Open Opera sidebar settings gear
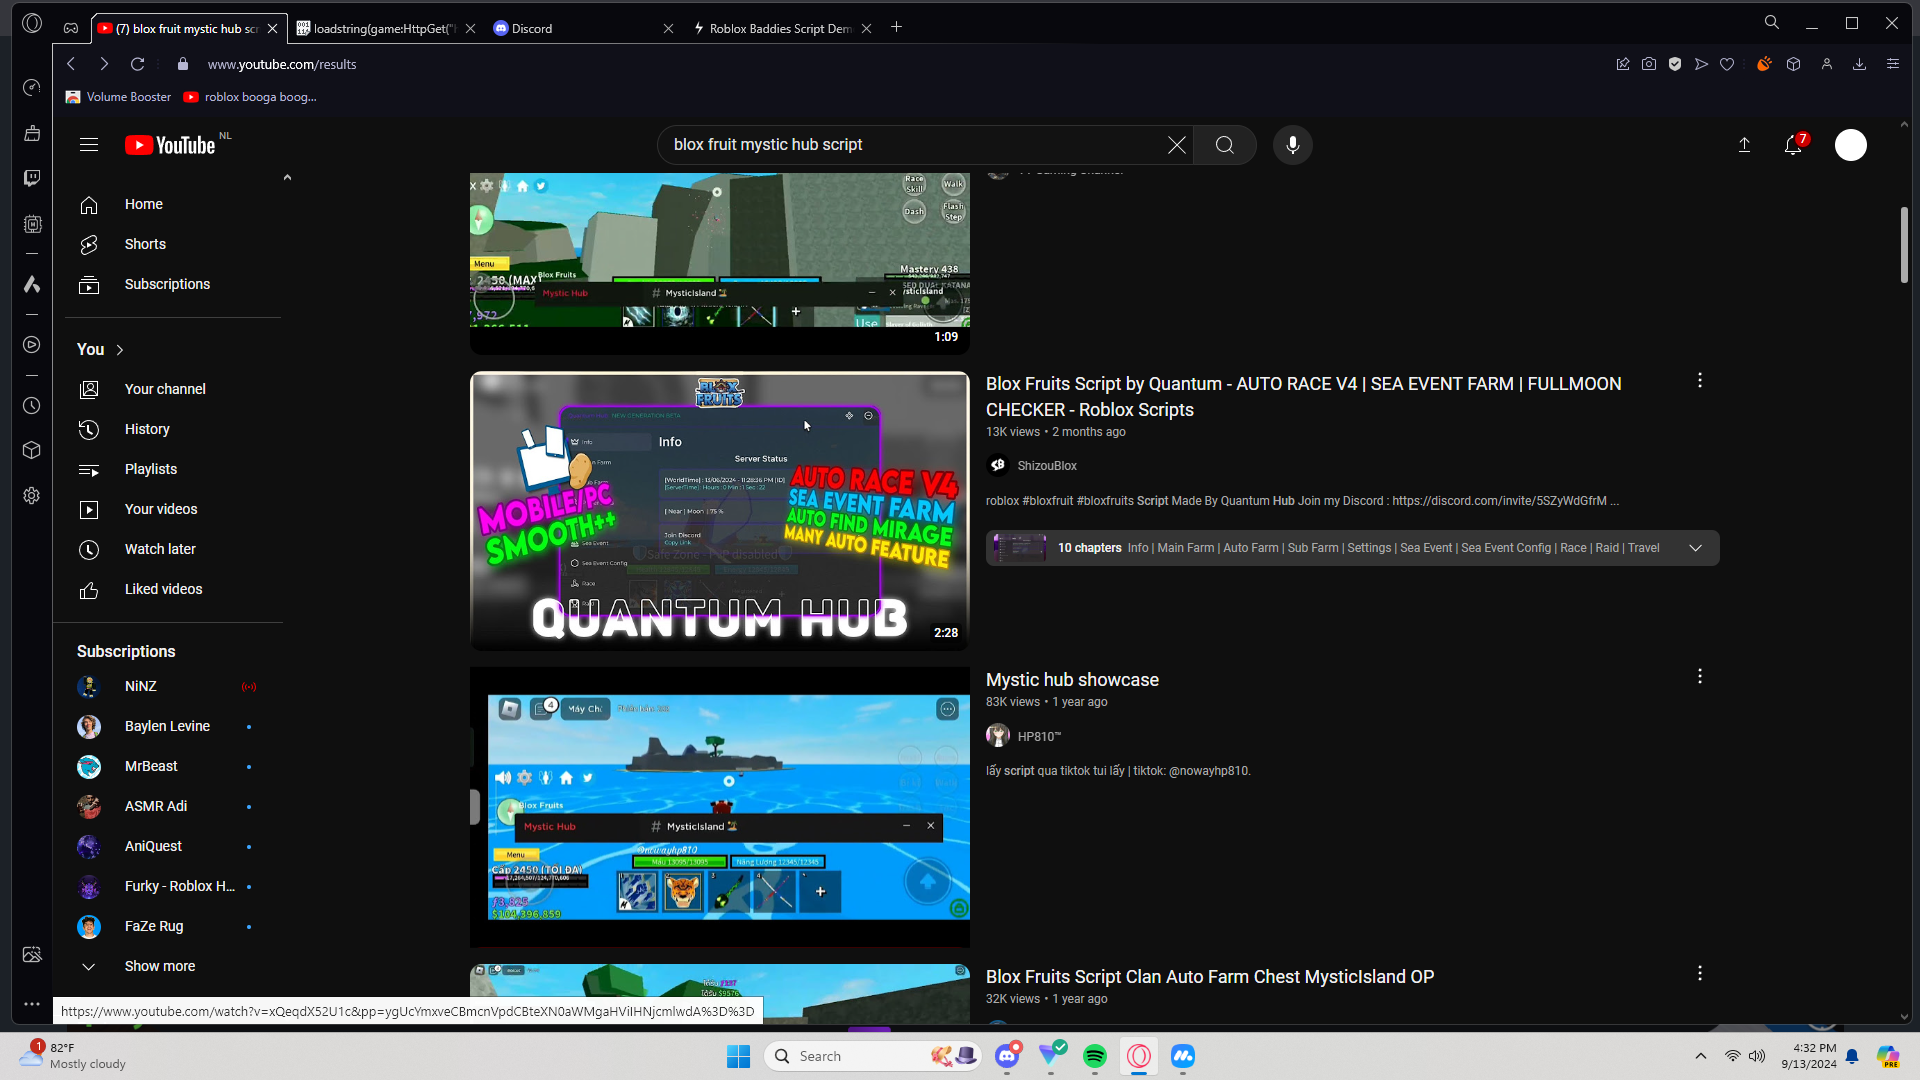The width and height of the screenshot is (1920, 1080). (32, 496)
